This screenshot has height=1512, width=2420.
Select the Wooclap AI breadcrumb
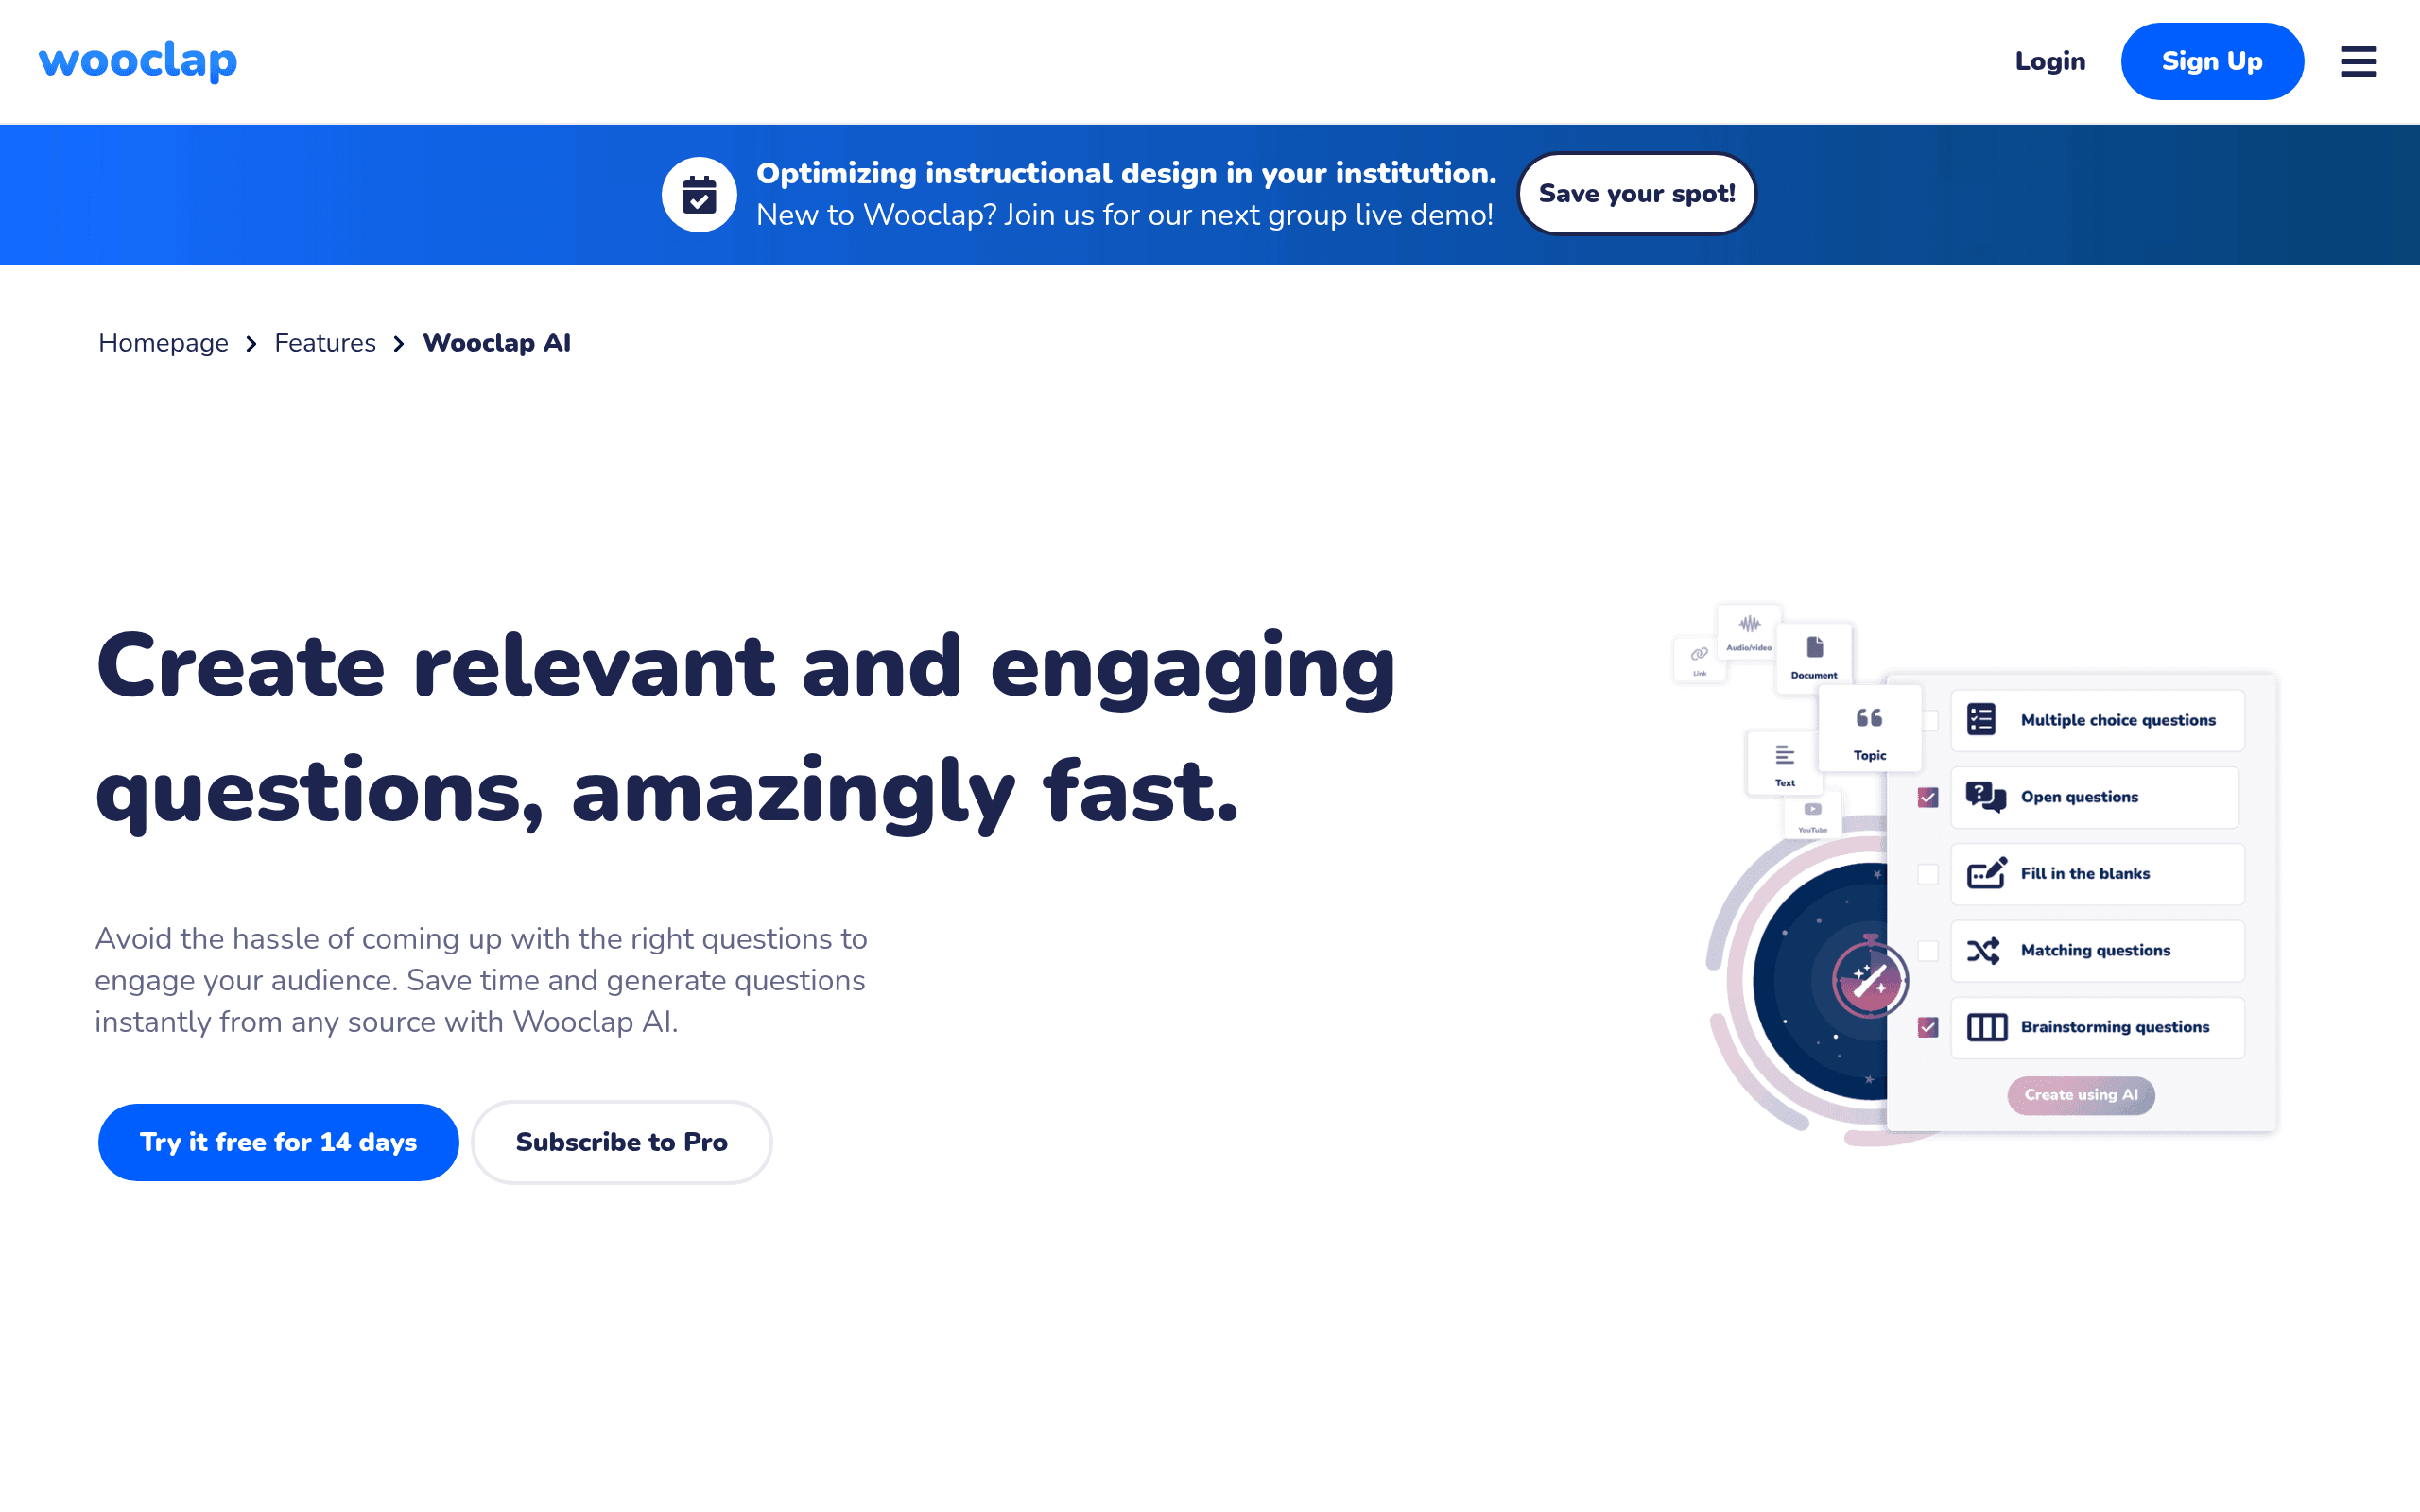[x=497, y=343]
